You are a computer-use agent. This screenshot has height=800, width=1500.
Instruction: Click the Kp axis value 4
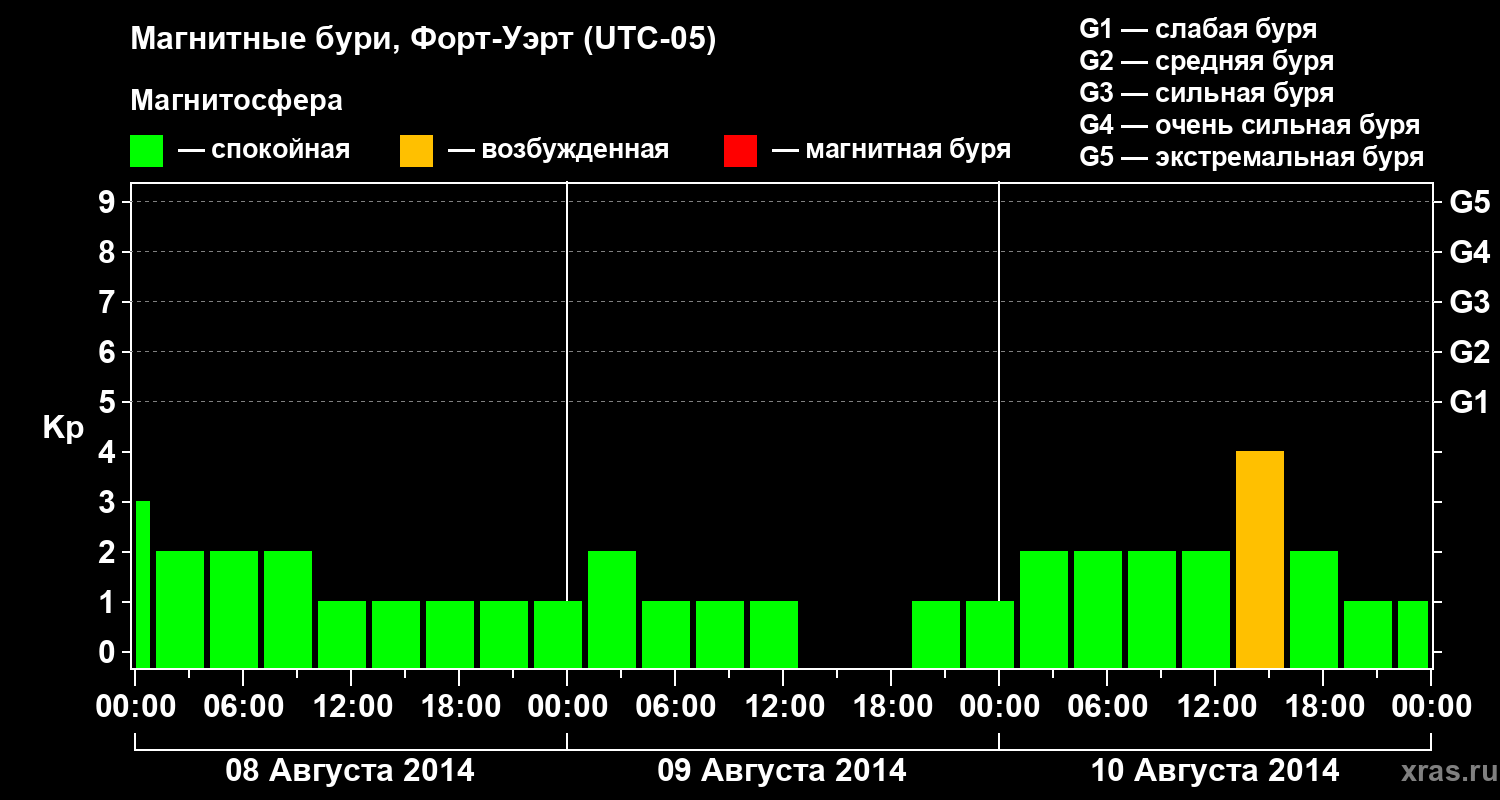[x=109, y=452]
